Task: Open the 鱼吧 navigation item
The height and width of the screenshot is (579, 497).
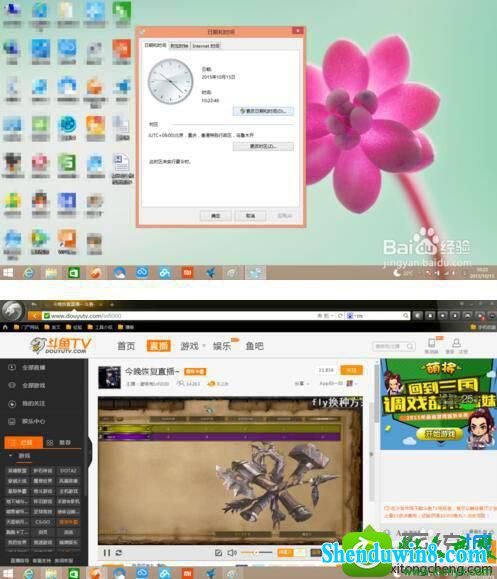Action: [x=255, y=346]
